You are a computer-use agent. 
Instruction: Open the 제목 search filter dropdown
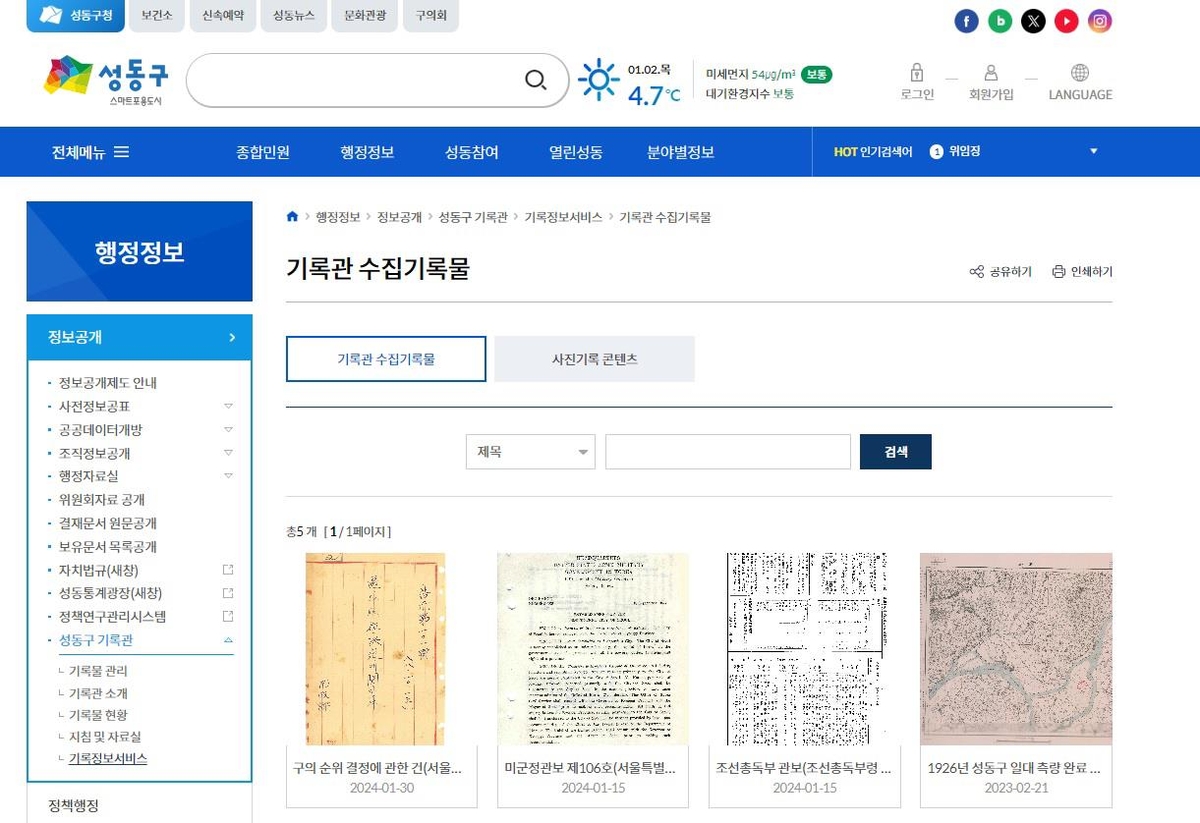(530, 451)
